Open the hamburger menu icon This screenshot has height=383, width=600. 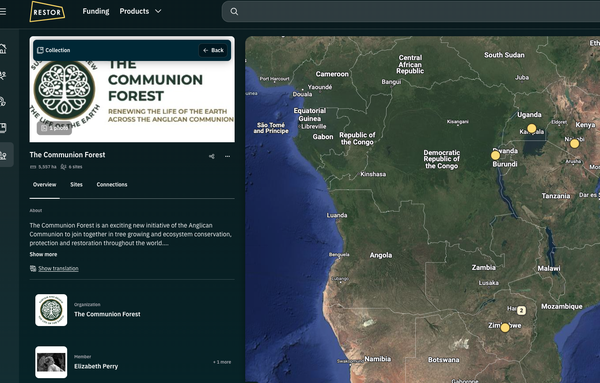3,11
